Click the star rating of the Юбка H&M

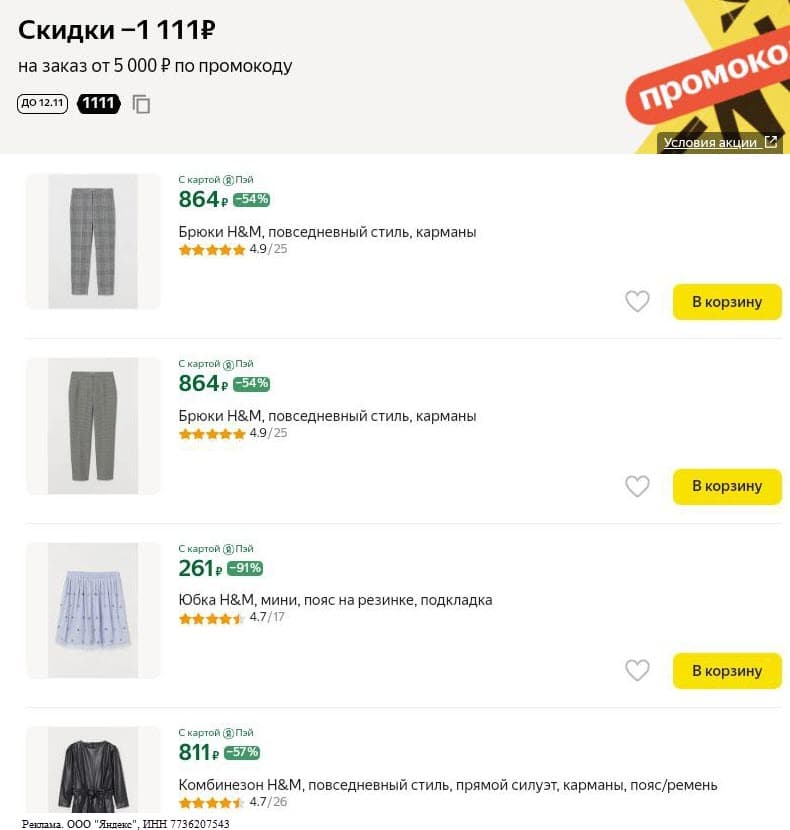[210, 619]
